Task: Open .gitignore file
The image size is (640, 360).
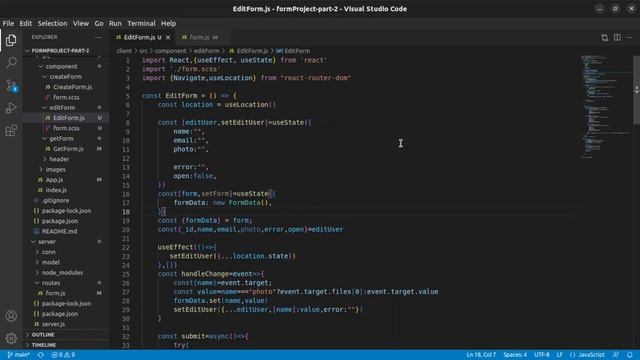Action: click(x=56, y=200)
